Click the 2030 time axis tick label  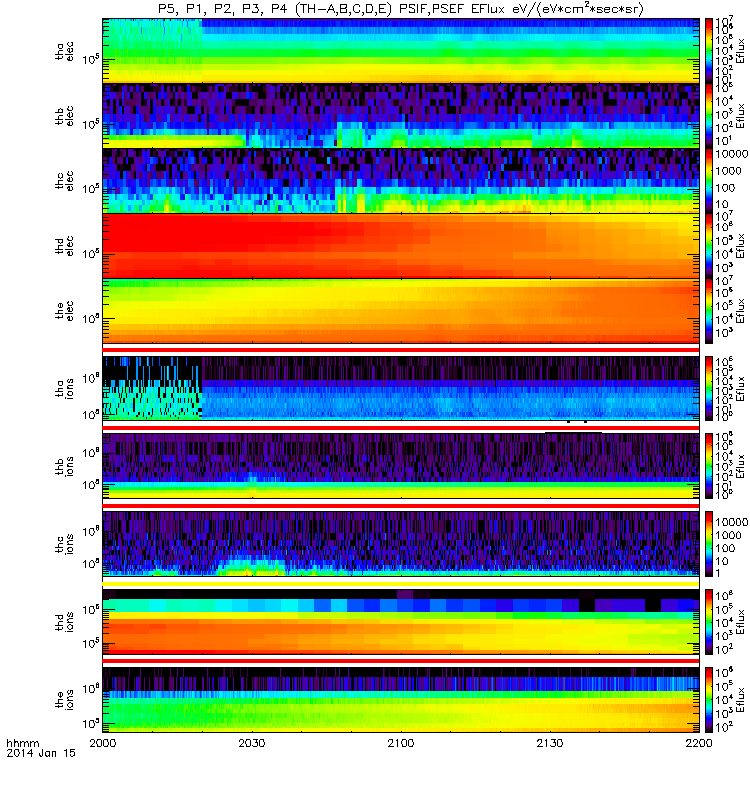252,743
